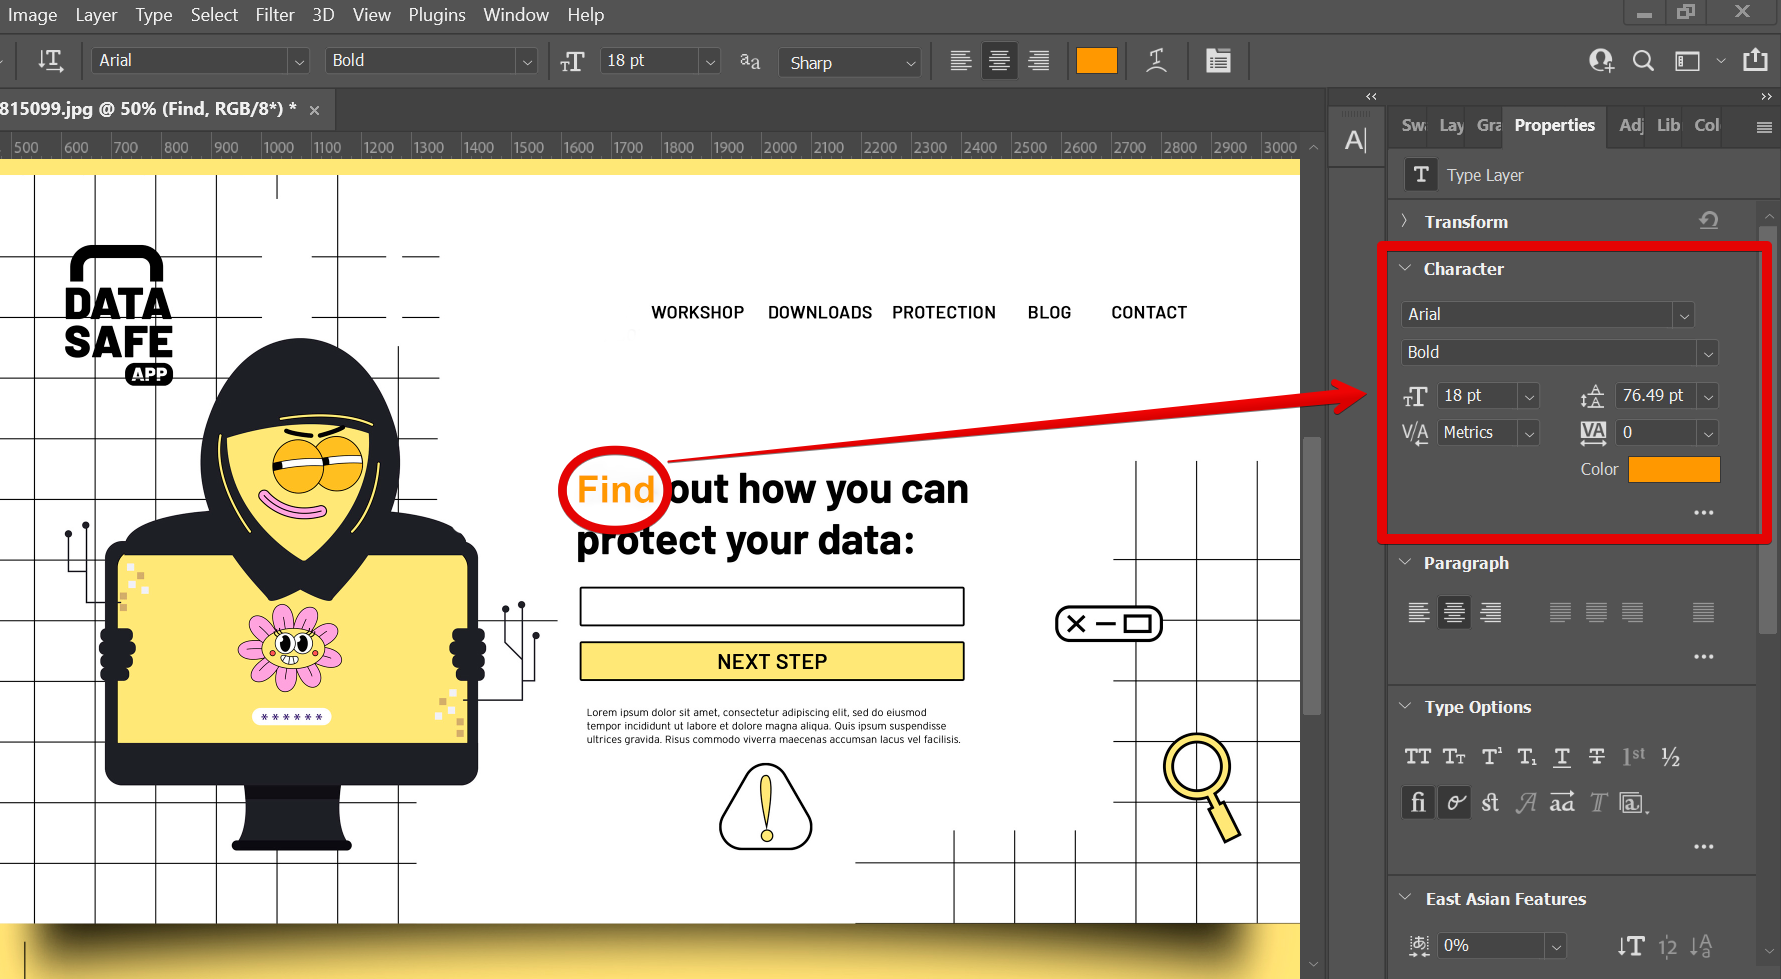1781x979 pixels.
Task: Toggle Strikethrough in Type Options
Action: tap(1597, 757)
